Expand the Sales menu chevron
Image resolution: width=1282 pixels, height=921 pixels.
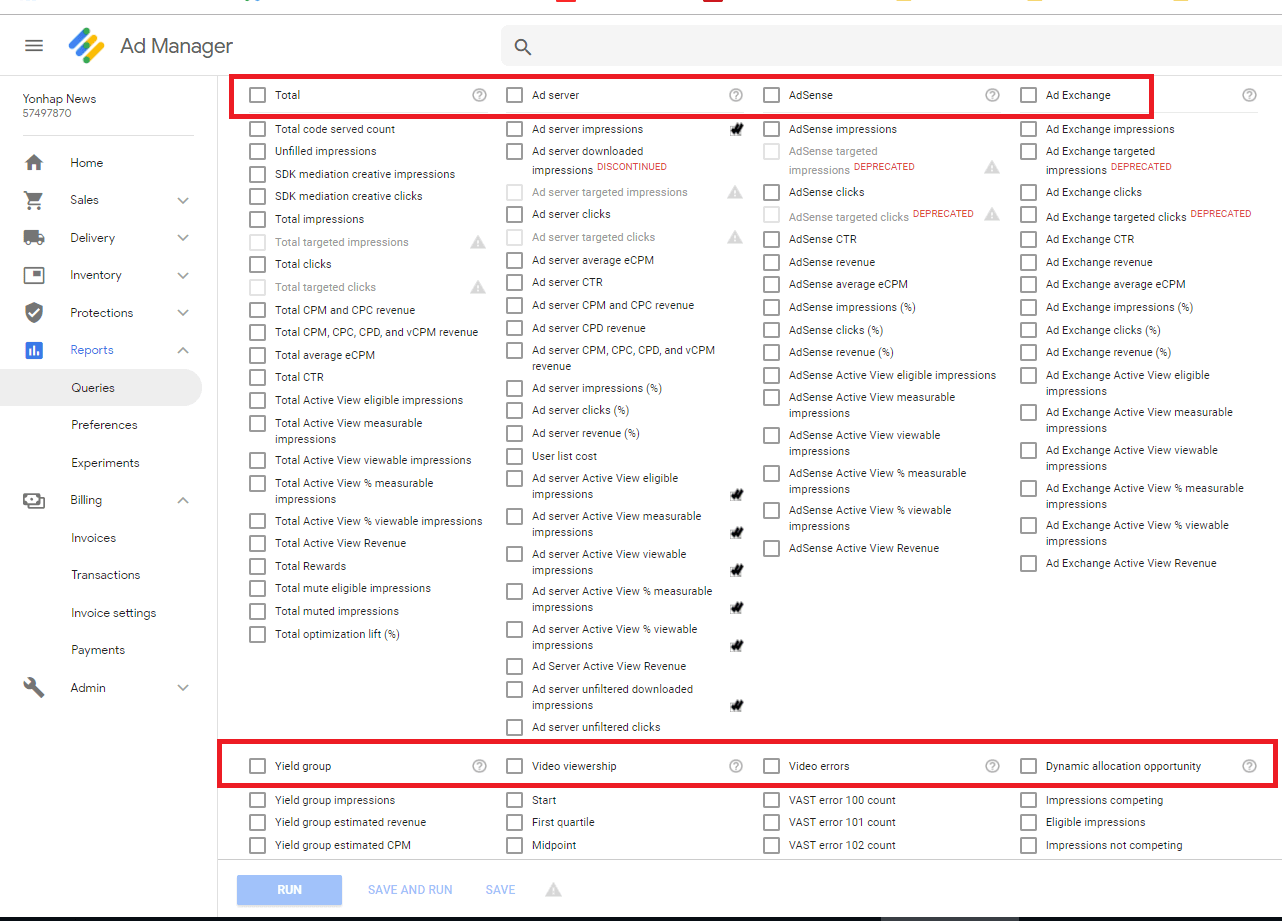pyautogui.click(x=183, y=200)
